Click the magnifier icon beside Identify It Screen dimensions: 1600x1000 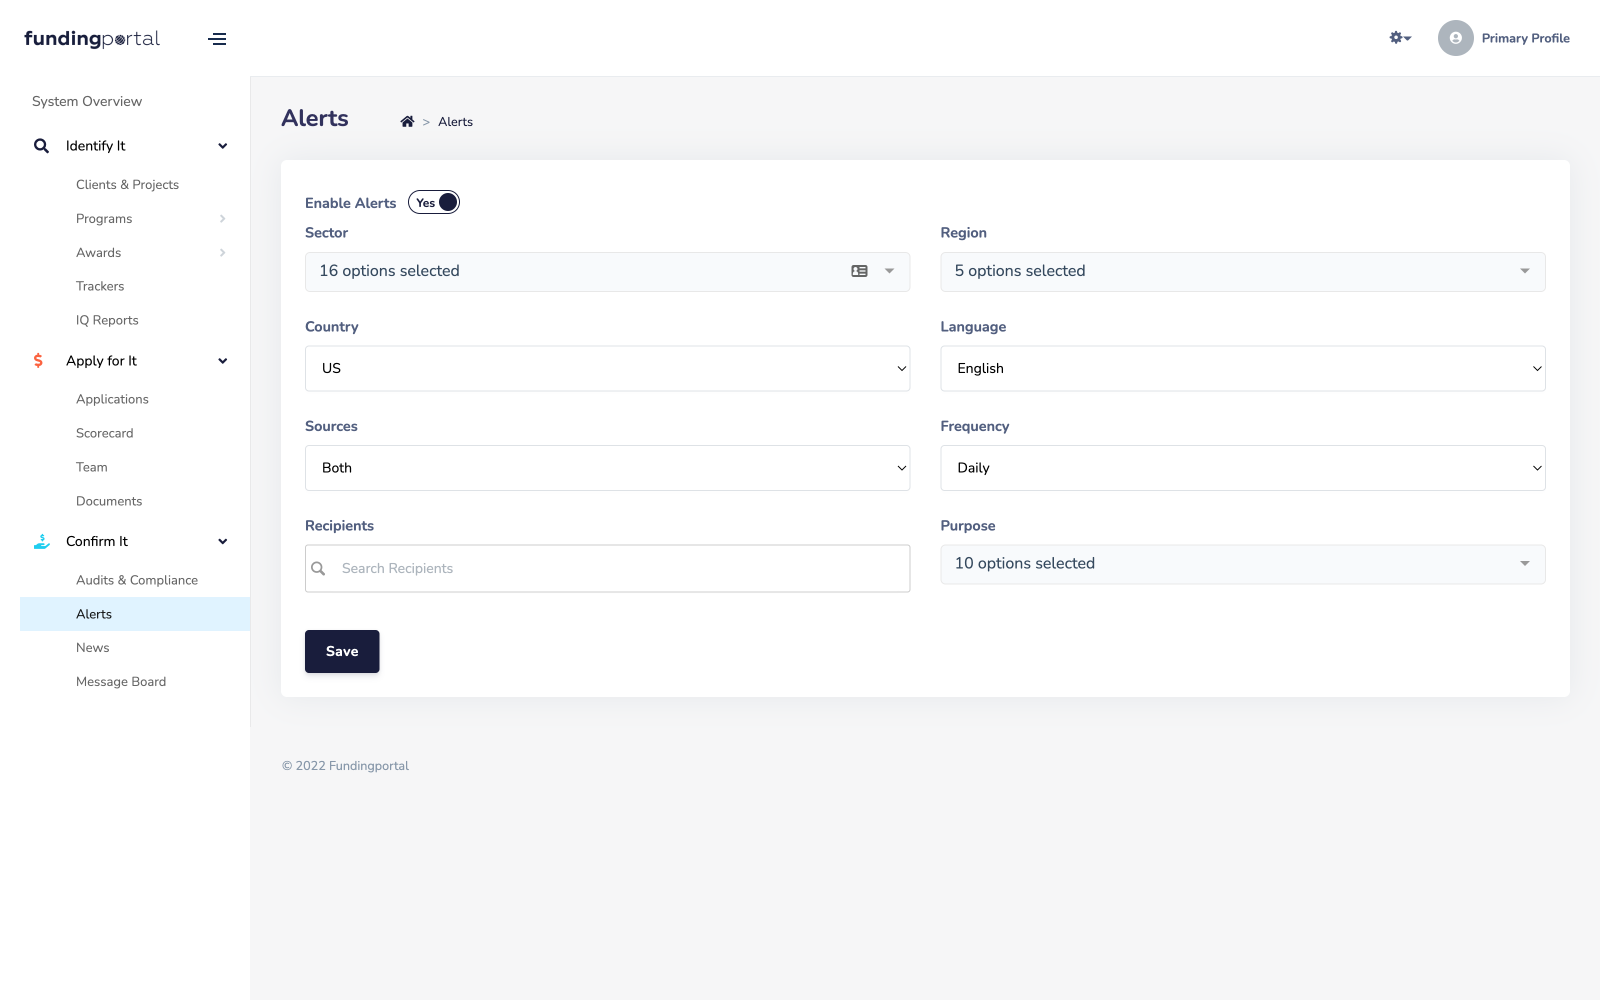click(41, 145)
